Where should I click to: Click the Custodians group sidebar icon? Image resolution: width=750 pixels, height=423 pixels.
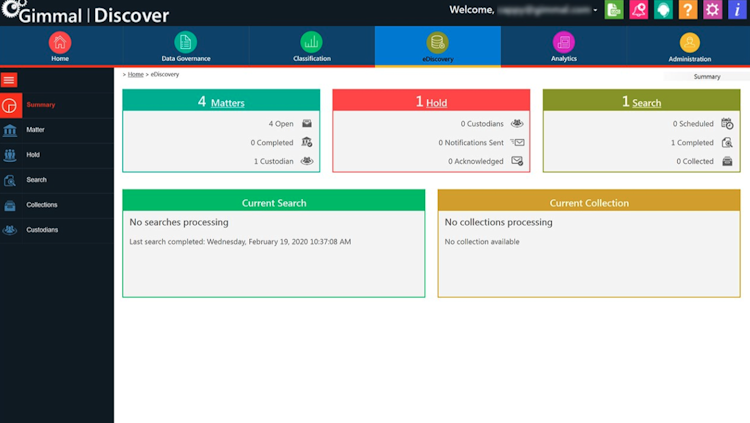coord(10,230)
